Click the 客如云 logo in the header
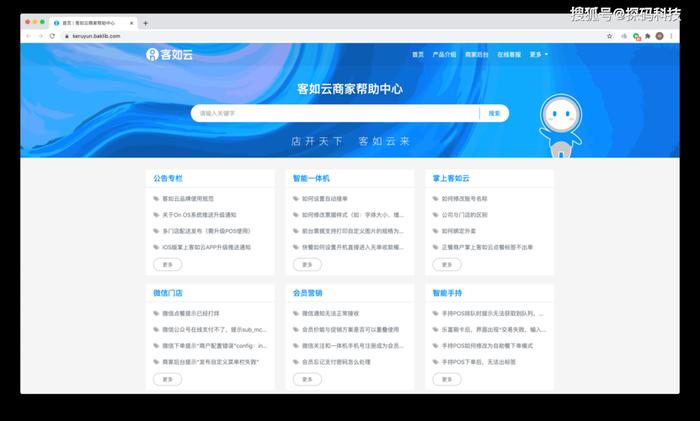This screenshot has height=421, width=700. coord(169,54)
